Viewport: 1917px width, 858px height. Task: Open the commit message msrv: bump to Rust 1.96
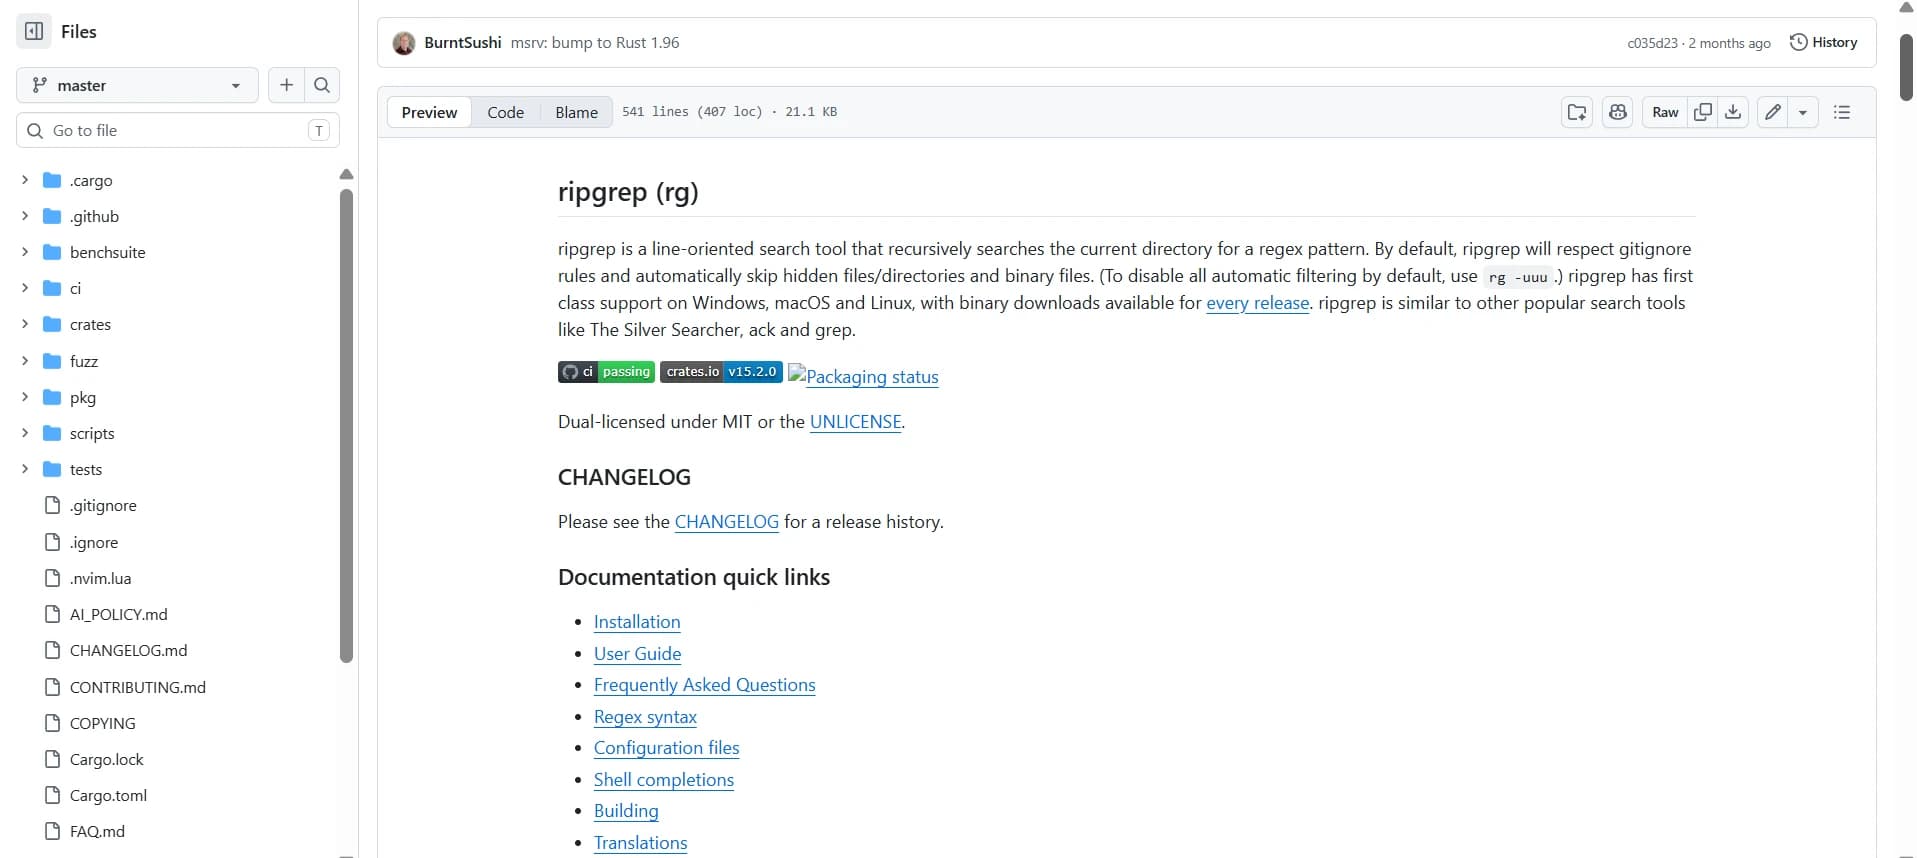(595, 42)
